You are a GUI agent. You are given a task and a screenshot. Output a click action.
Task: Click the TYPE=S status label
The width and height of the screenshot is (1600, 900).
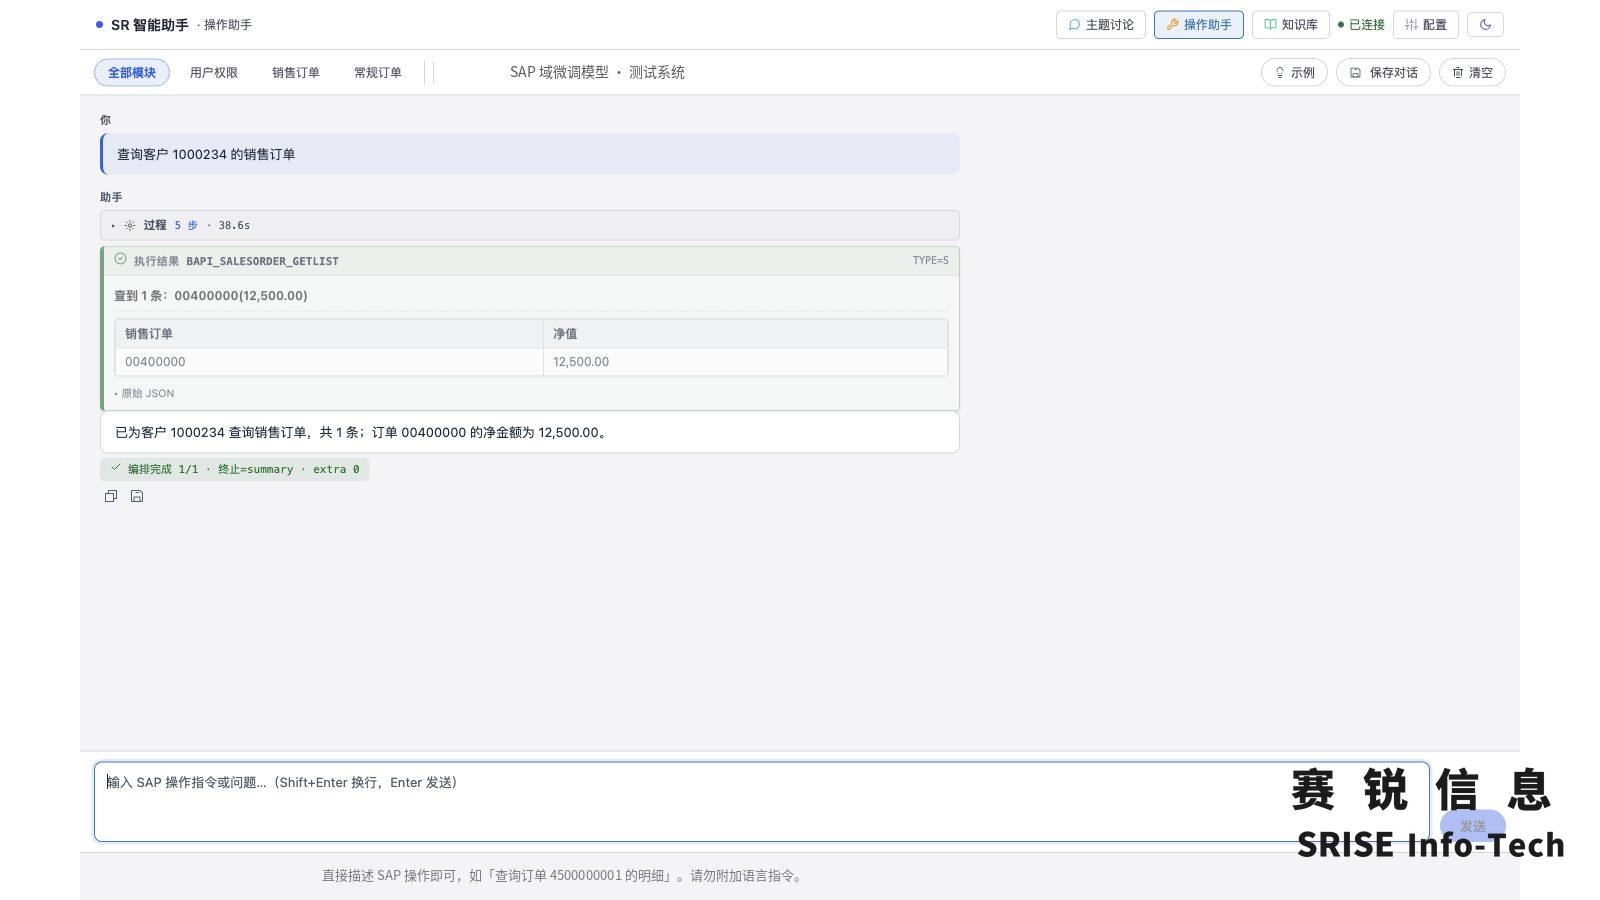click(930, 260)
